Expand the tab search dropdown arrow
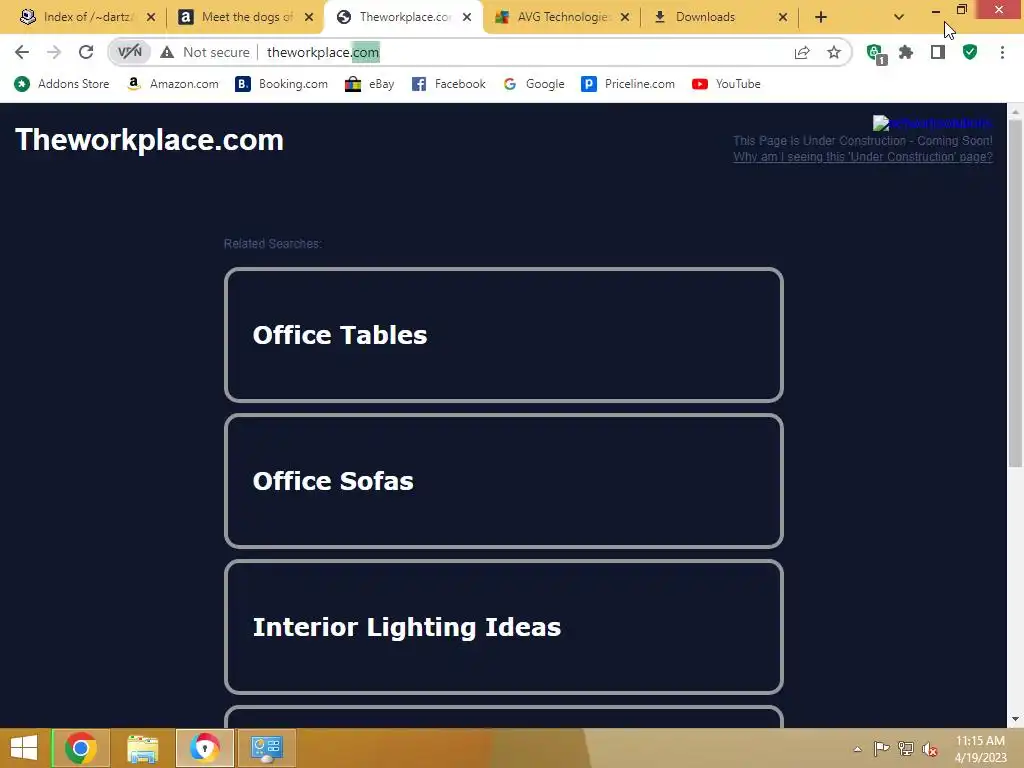The image size is (1024, 768). coord(899,18)
